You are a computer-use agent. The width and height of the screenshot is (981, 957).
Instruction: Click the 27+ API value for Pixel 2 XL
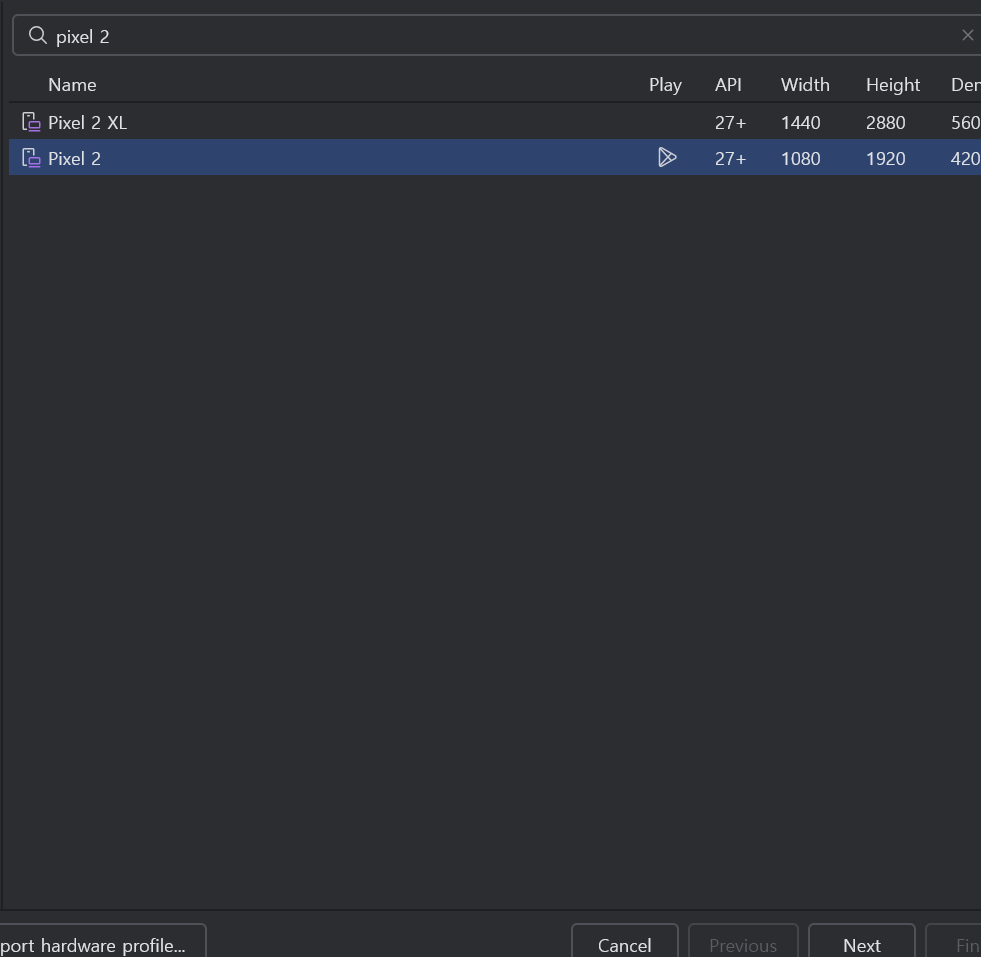coord(731,123)
